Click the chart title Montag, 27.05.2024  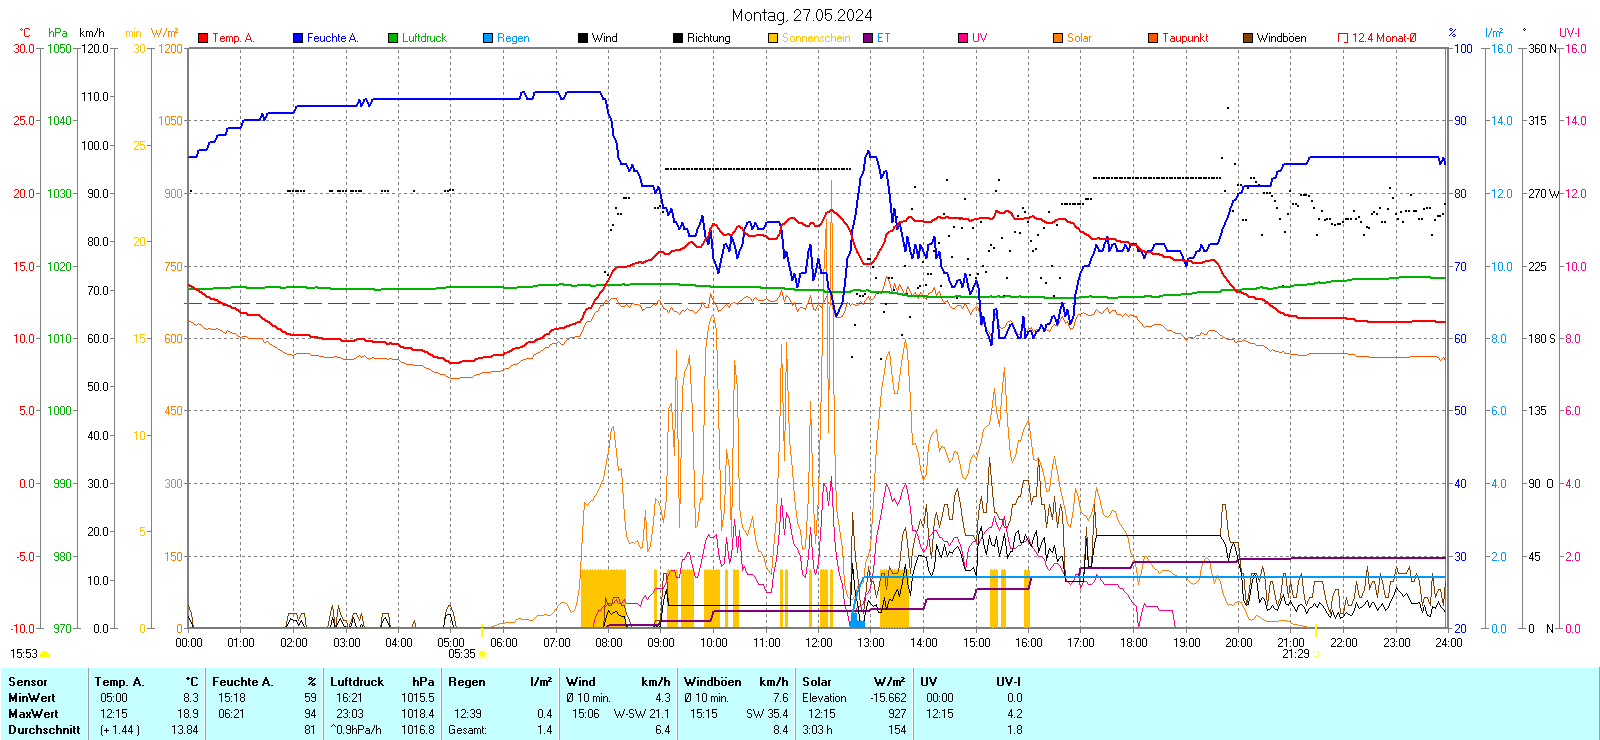pos(801,15)
